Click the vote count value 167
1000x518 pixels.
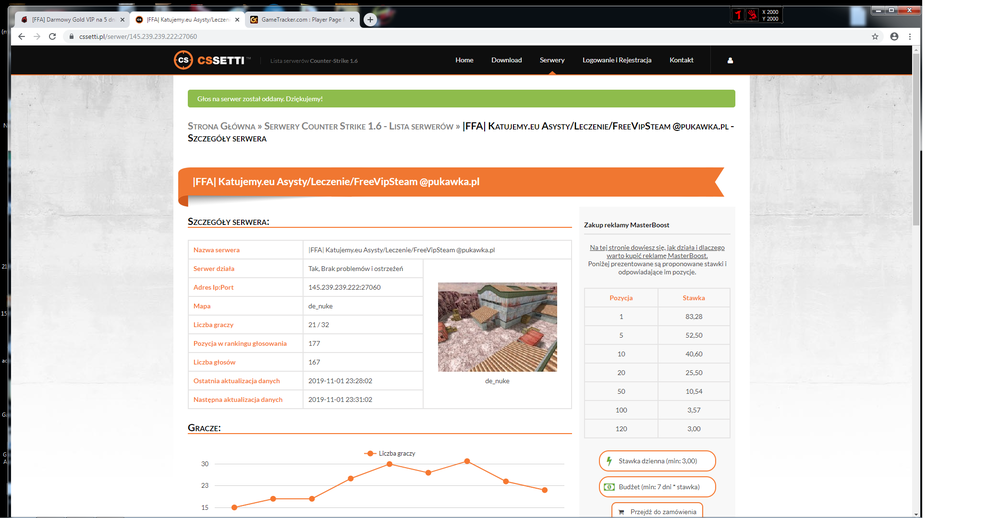click(x=314, y=362)
